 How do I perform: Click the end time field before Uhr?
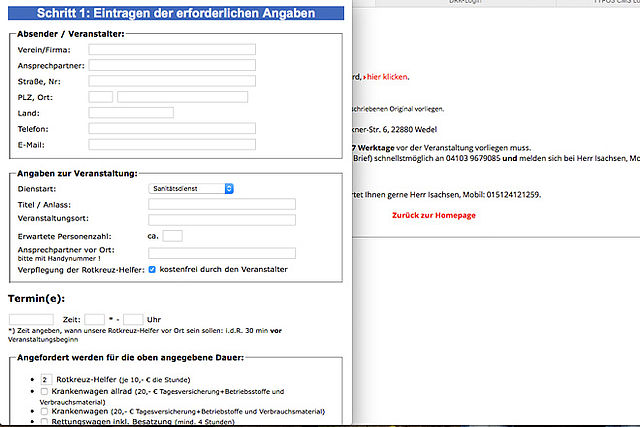[133, 319]
